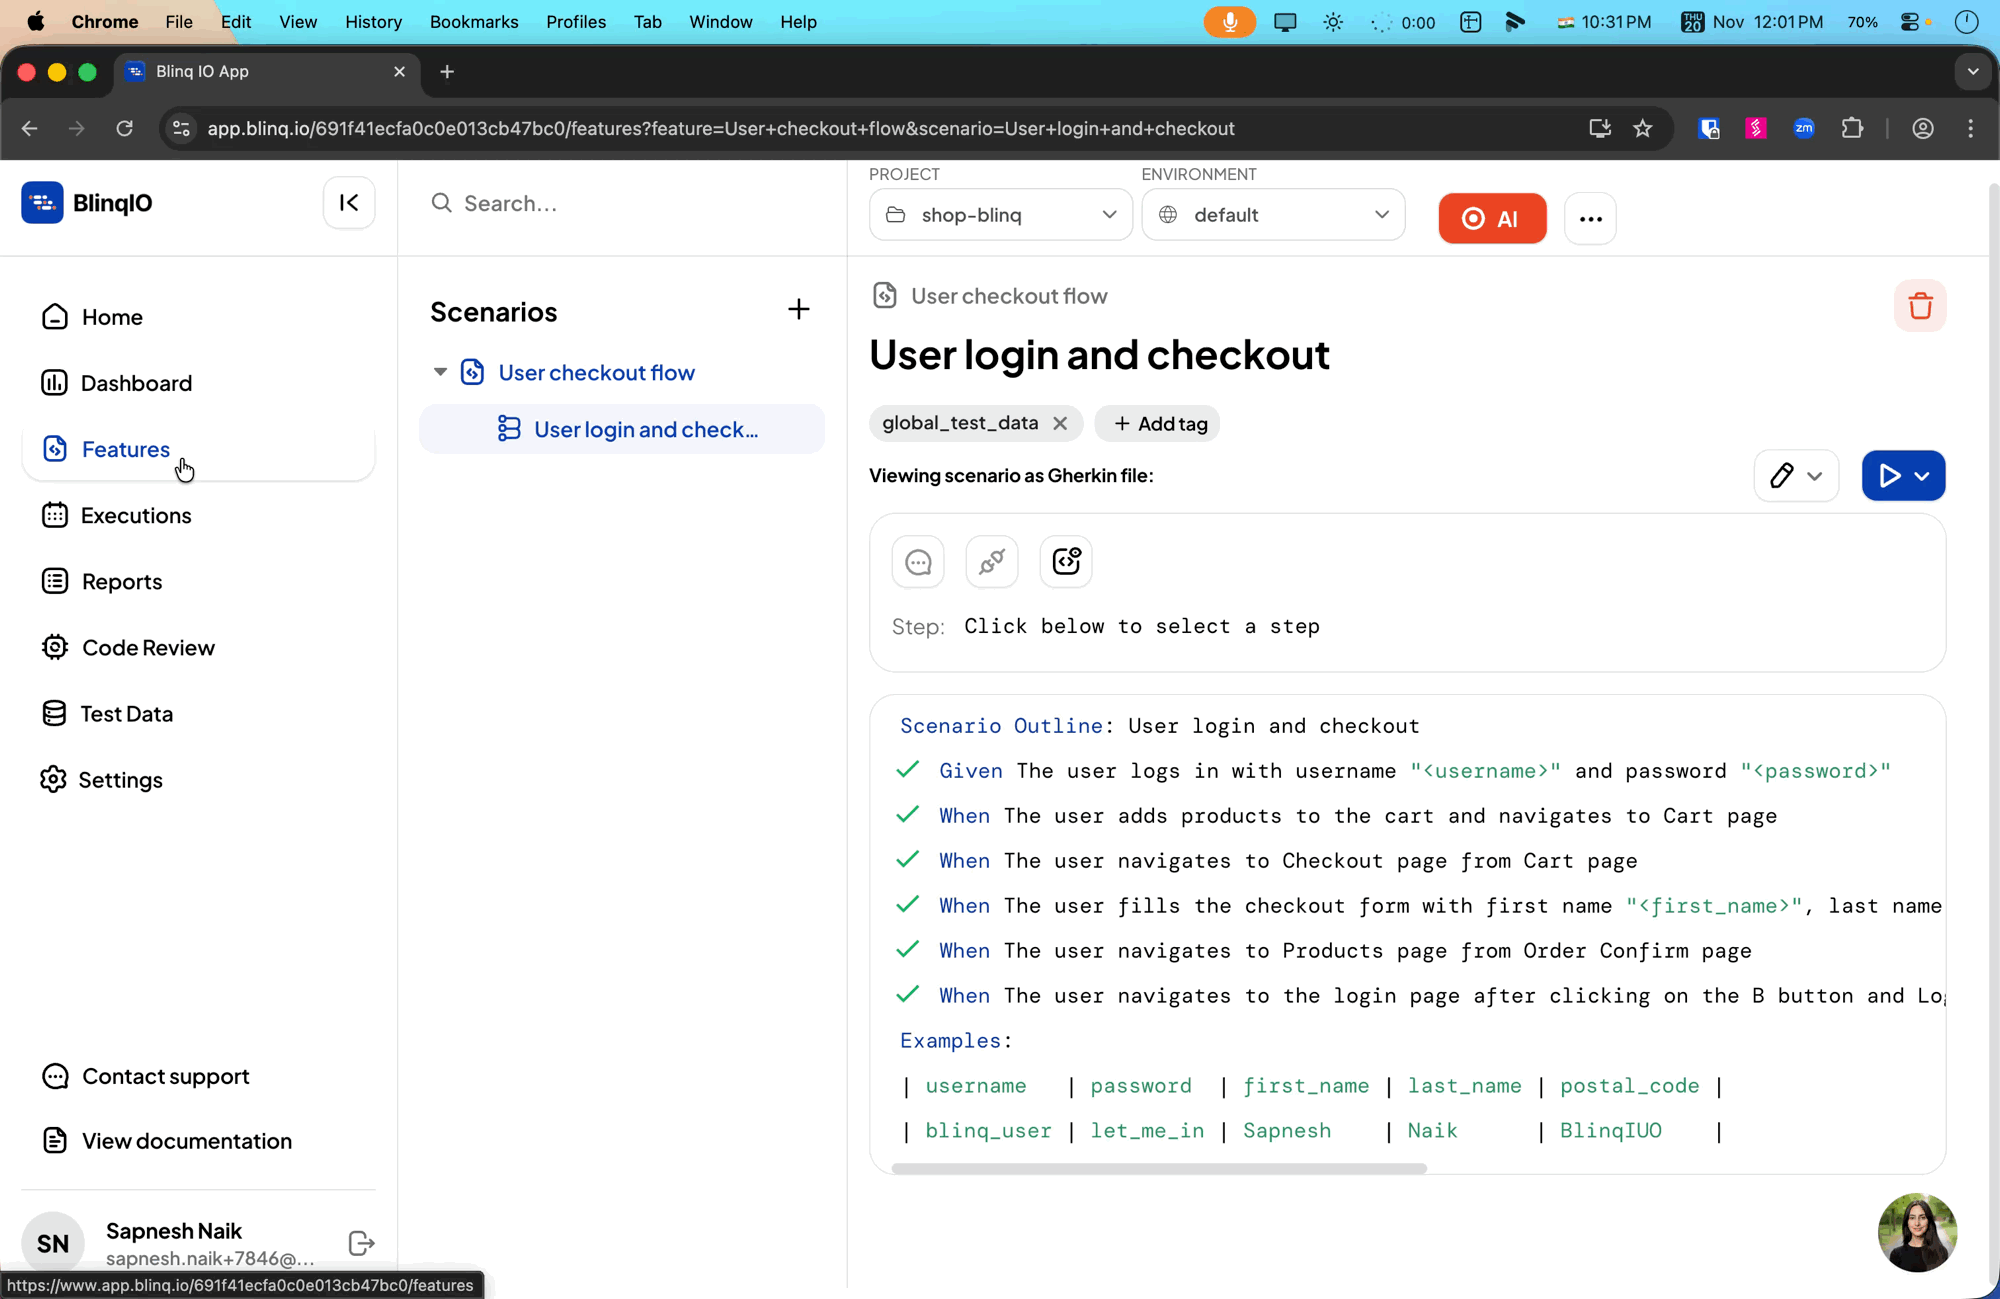Click the logout icon beside Sapnesh Naik

coord(361,1243)
